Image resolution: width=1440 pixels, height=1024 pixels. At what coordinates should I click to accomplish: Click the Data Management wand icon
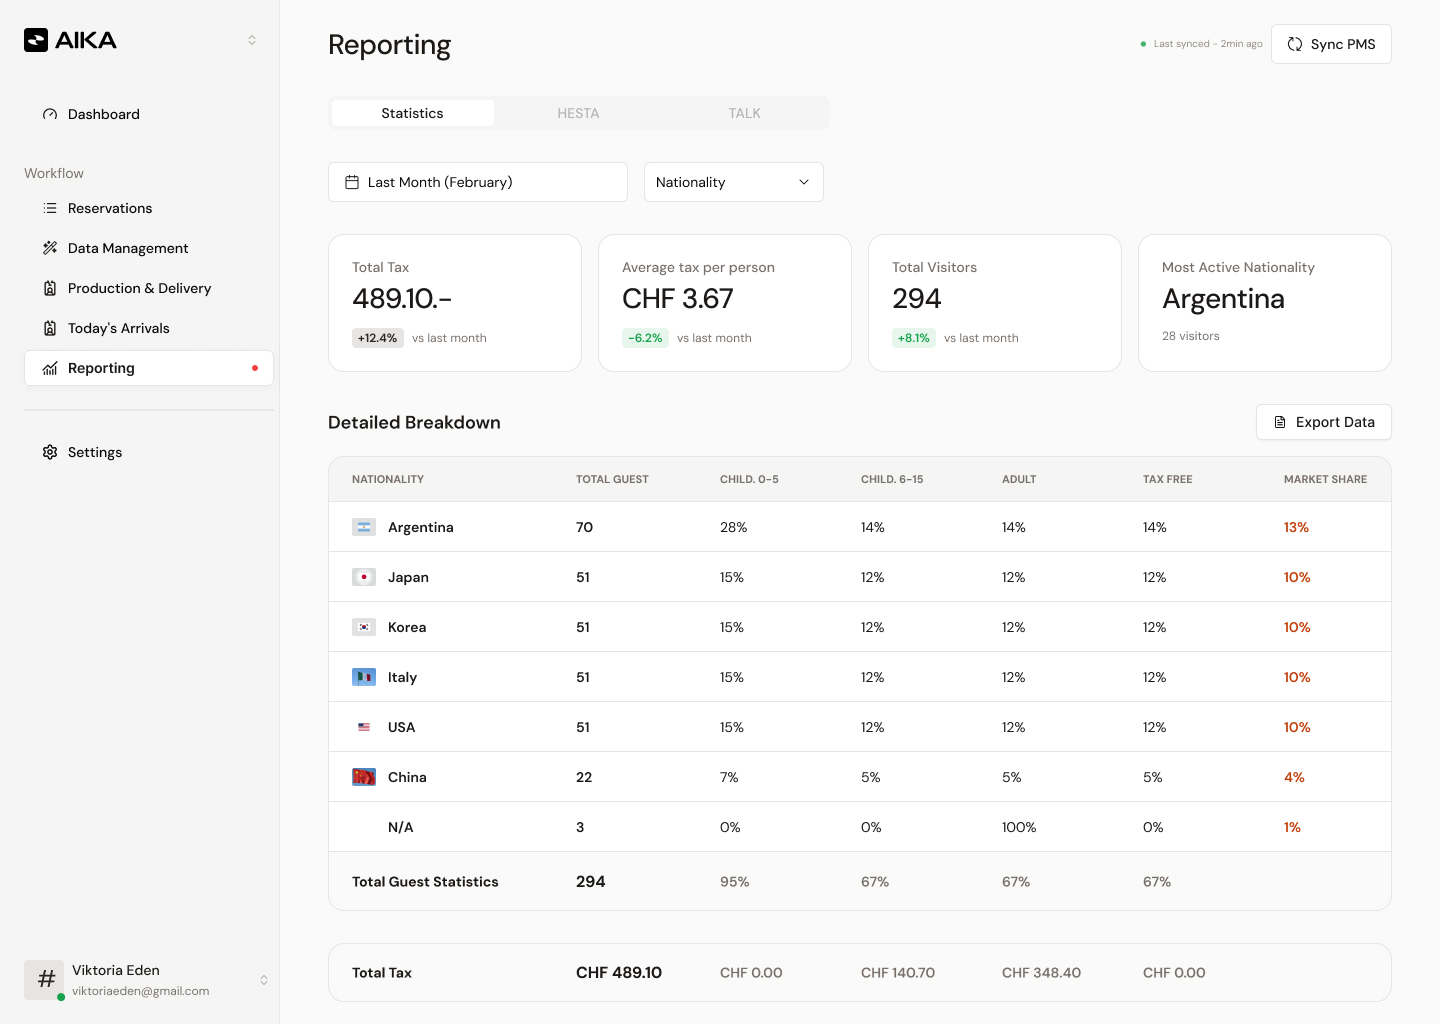50,248
